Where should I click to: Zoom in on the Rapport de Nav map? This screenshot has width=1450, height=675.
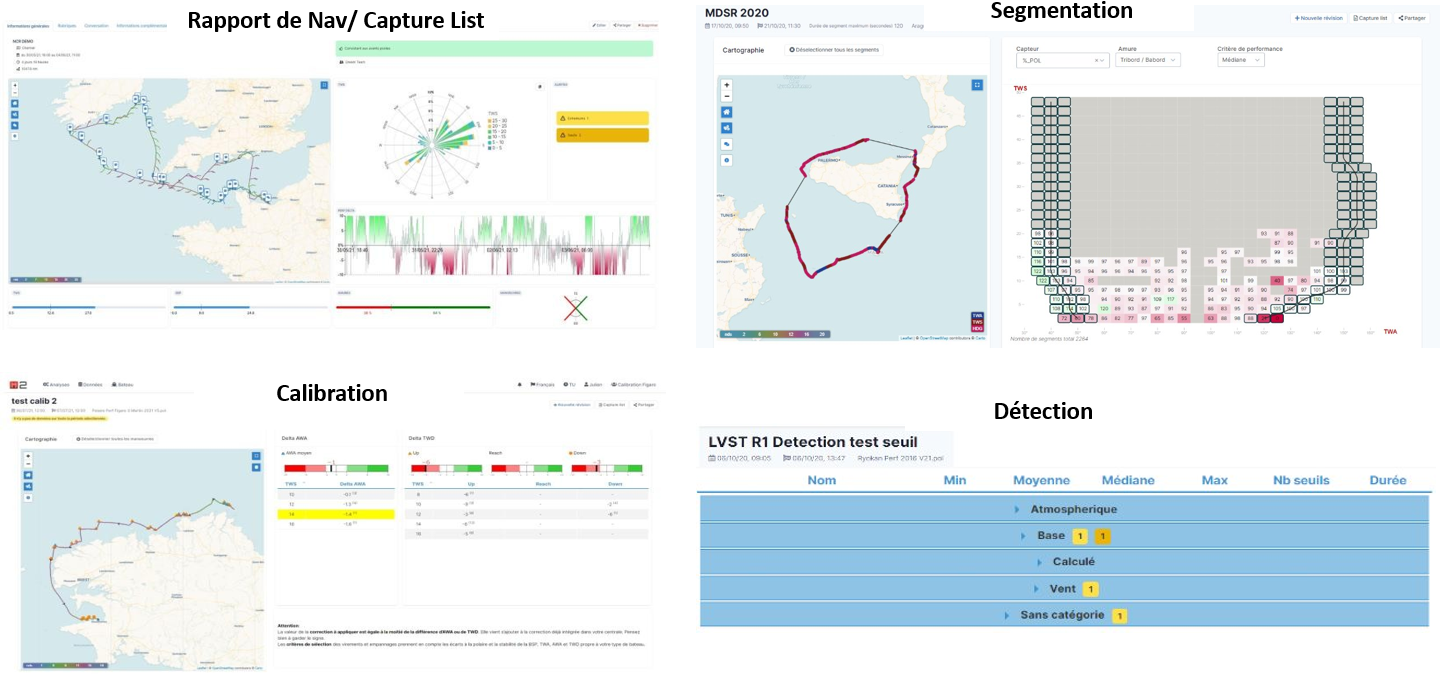click(x=15, y=85)
